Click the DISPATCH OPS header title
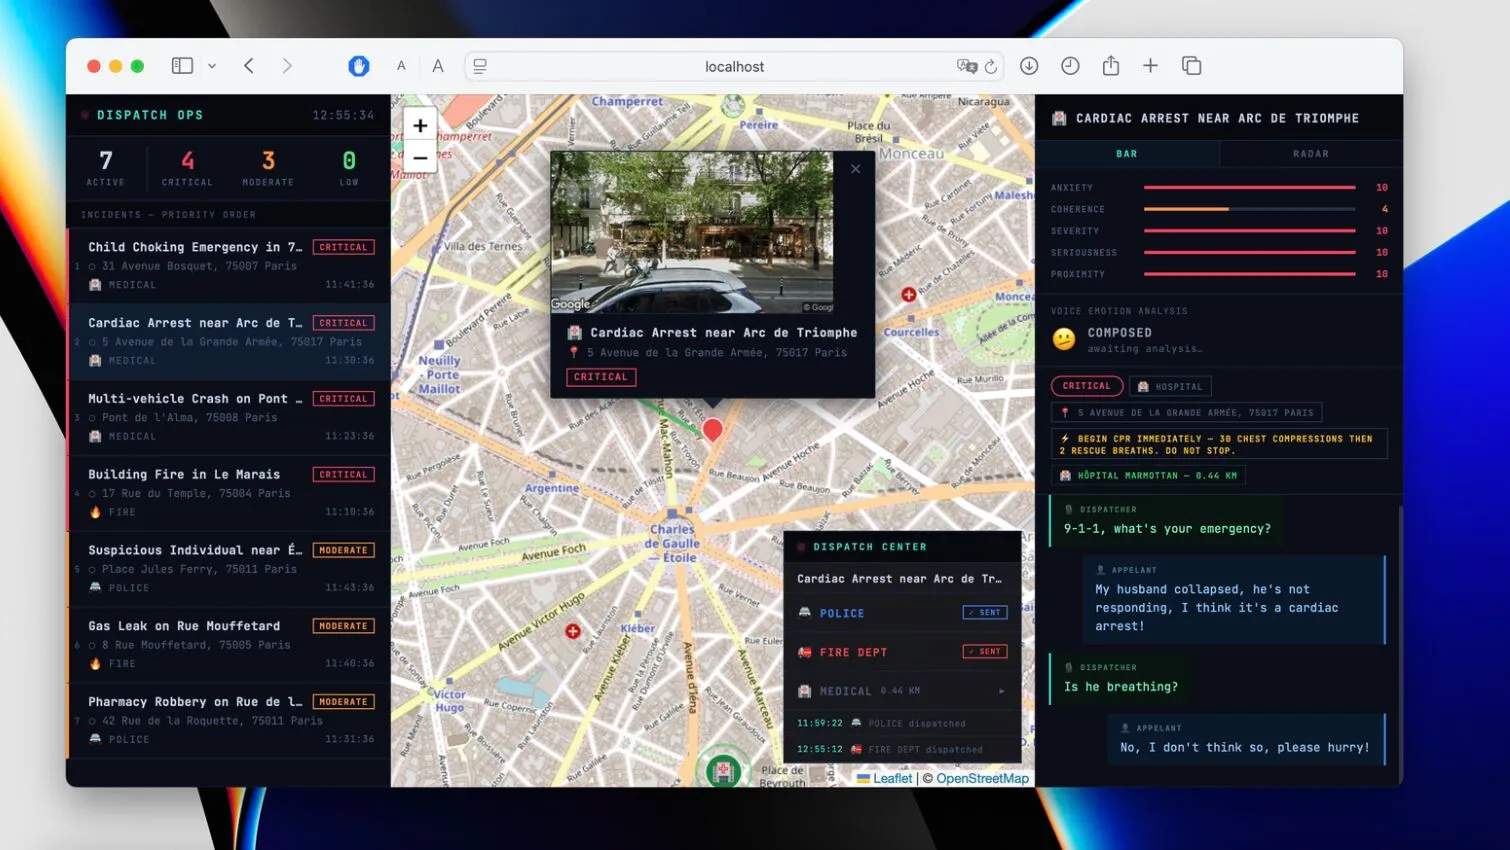The height and width of the screenshot is (850, 1510). point(150,115)
